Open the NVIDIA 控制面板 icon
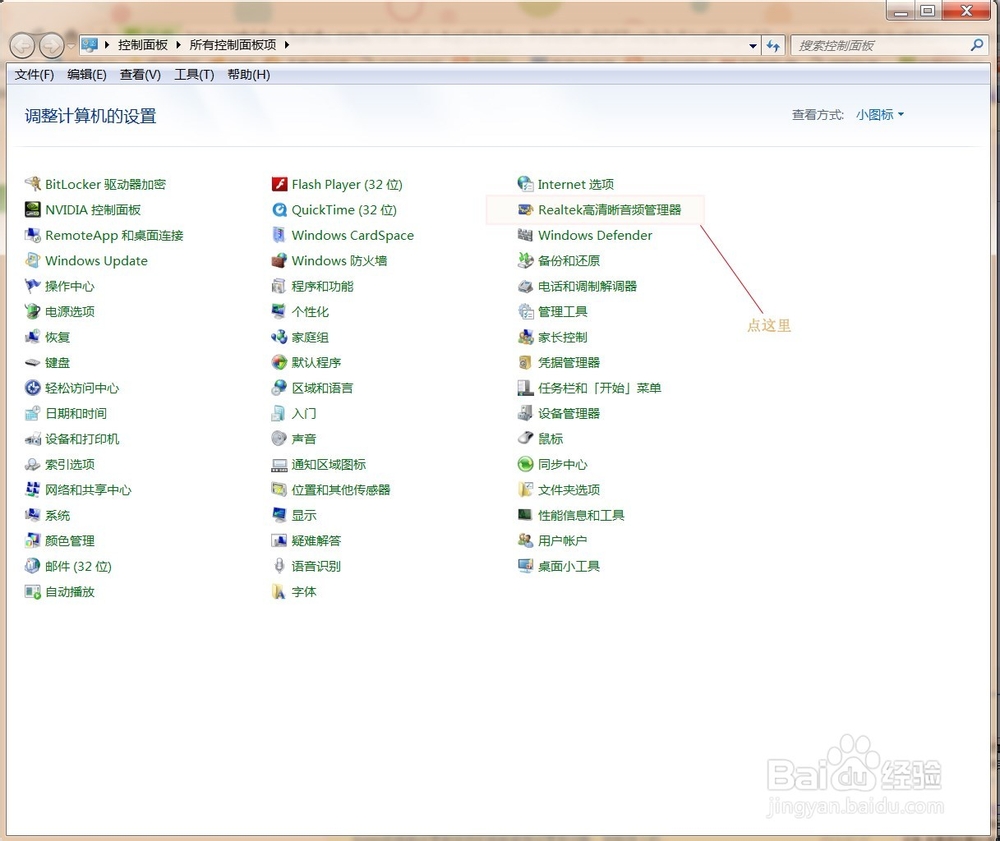1000x841 pixels. [33, 210]
